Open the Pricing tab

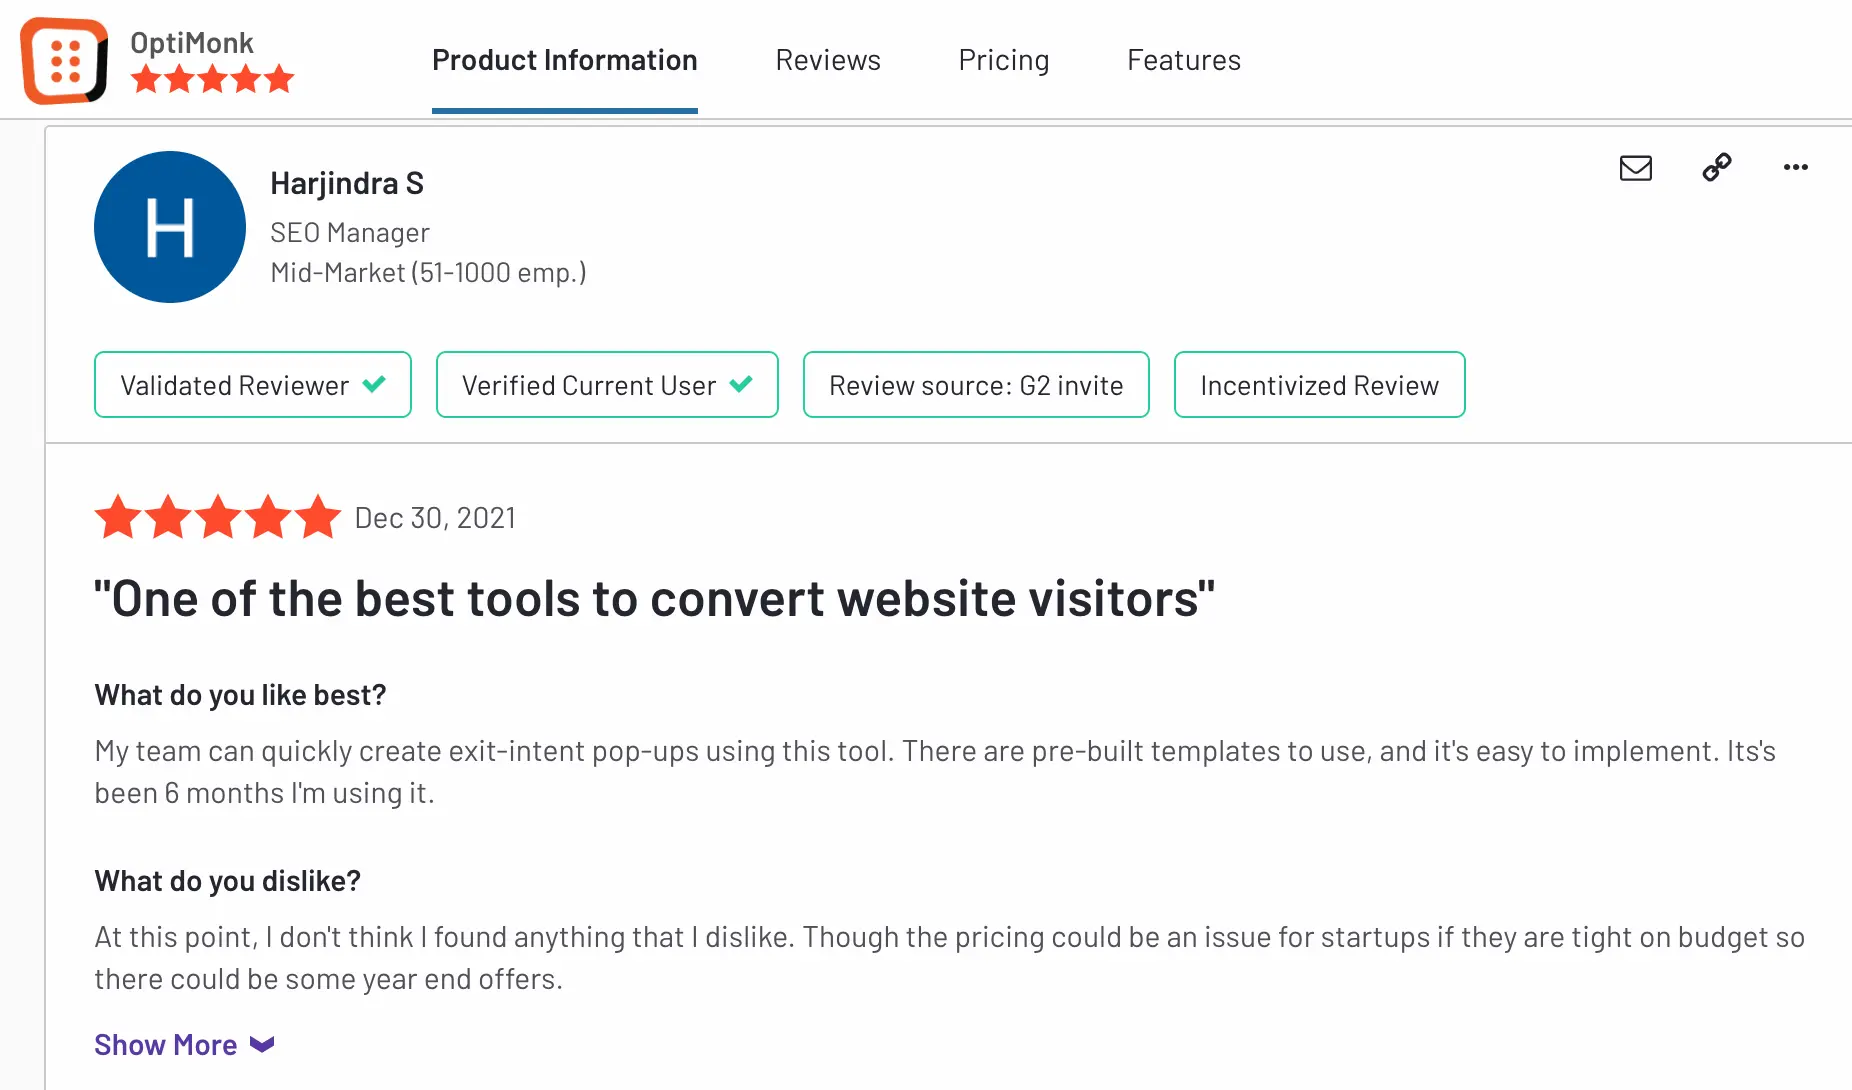click(x=1004, y=60)
